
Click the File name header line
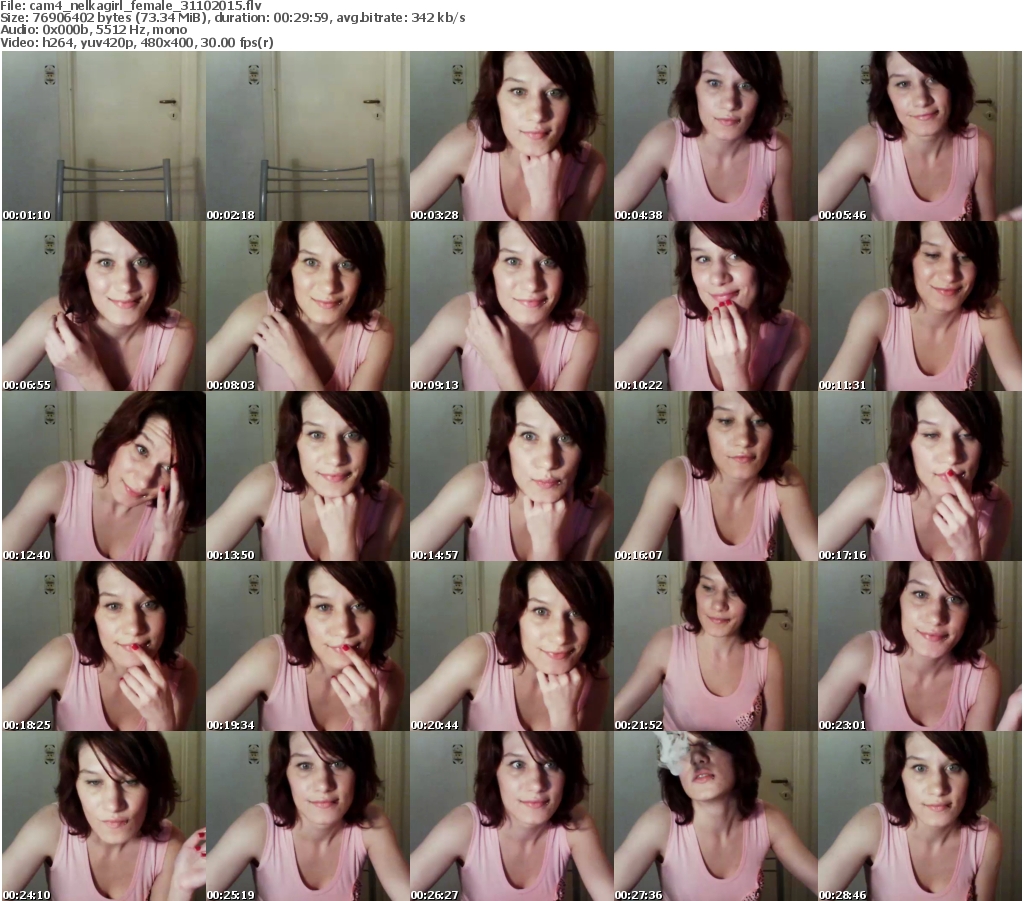click(x=131, y=6)
